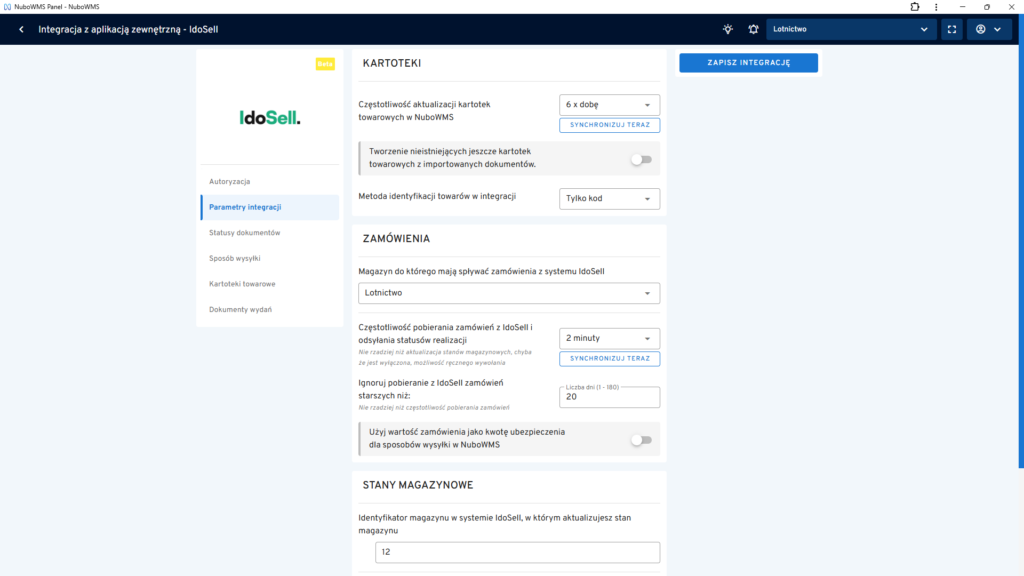
Task: Go to Kartoteki towarowe section
Action: (x=242, y=284)
